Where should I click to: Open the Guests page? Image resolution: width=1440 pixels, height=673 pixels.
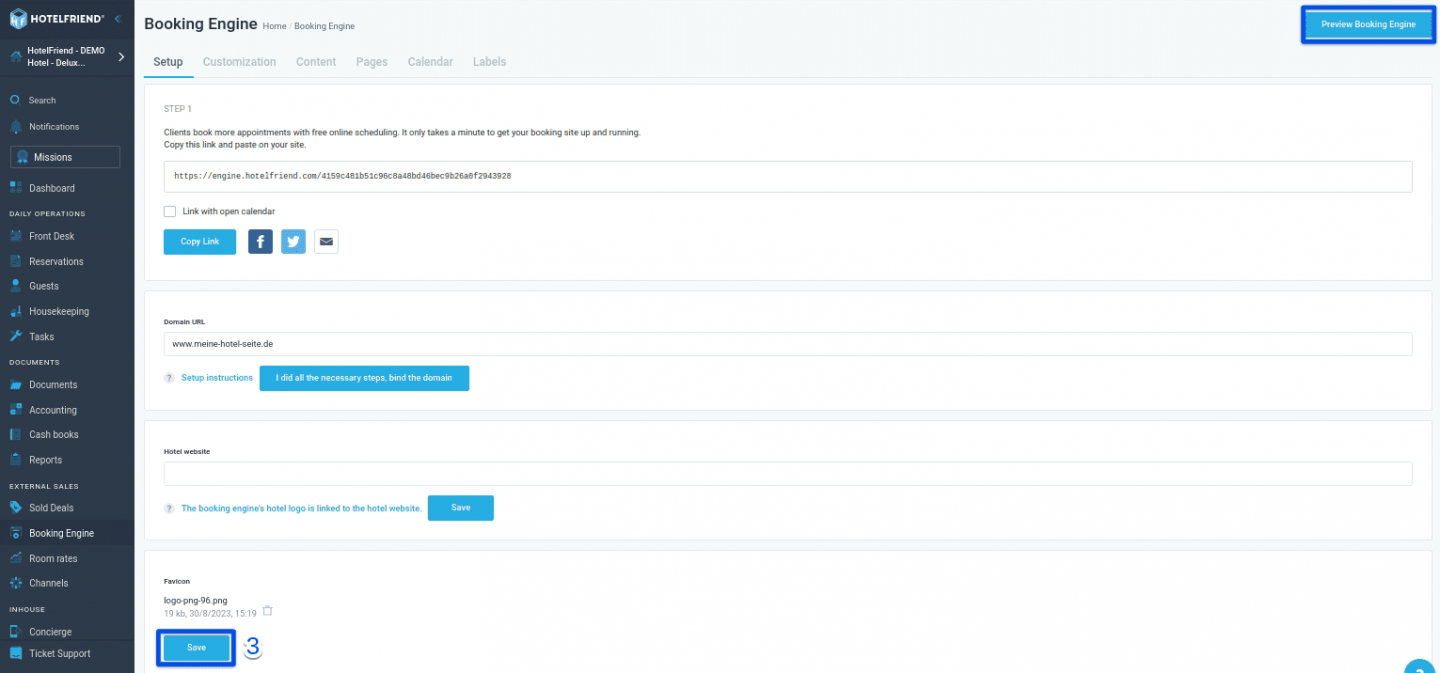point(44,286)
